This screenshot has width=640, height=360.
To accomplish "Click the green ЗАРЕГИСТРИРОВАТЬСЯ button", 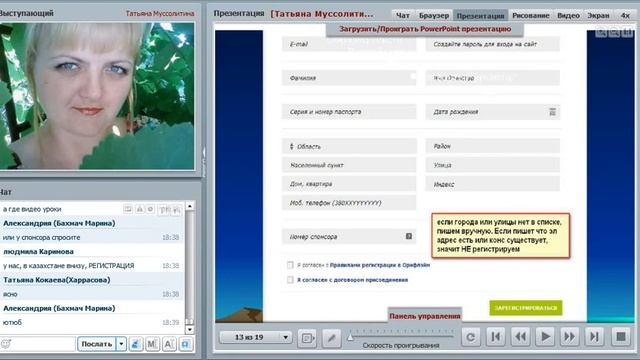I will pyautogui.click(x=526, y=308).
